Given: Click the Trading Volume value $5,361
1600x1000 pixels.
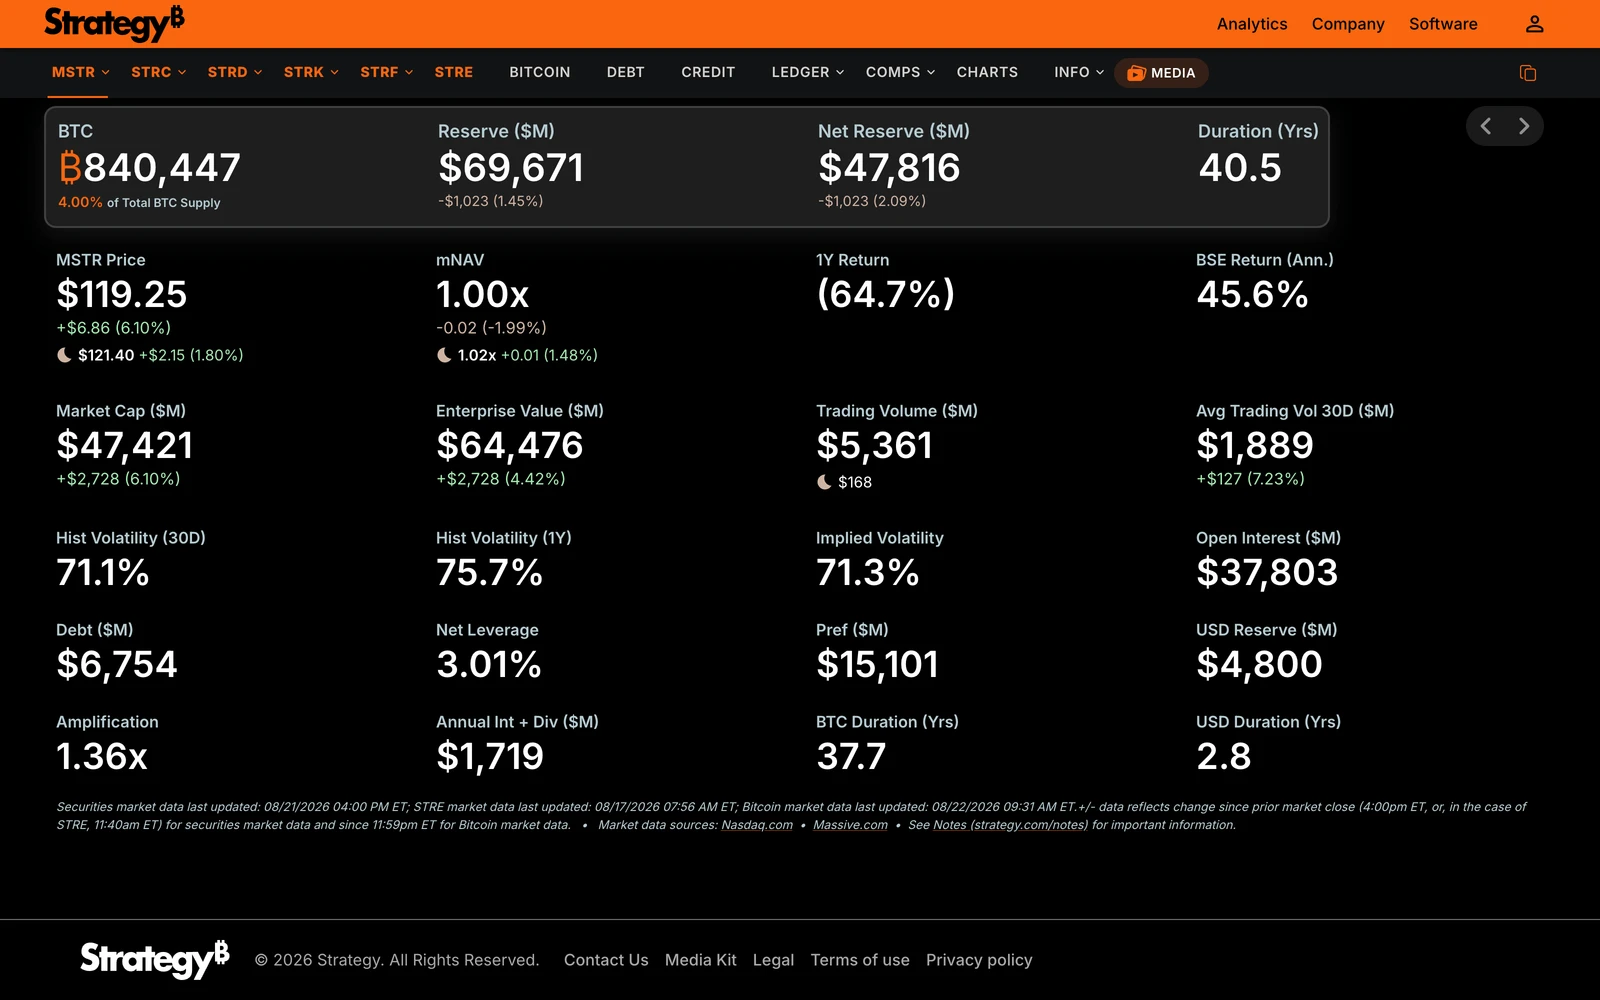Looking at the screenshot, I should pos(875,446).
